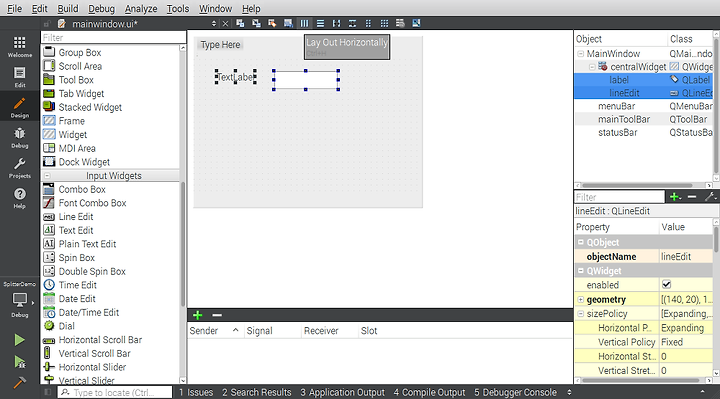Select the TextLabel widget on the form
Viewport: 720px width, 399px height.
pos(236,77)
